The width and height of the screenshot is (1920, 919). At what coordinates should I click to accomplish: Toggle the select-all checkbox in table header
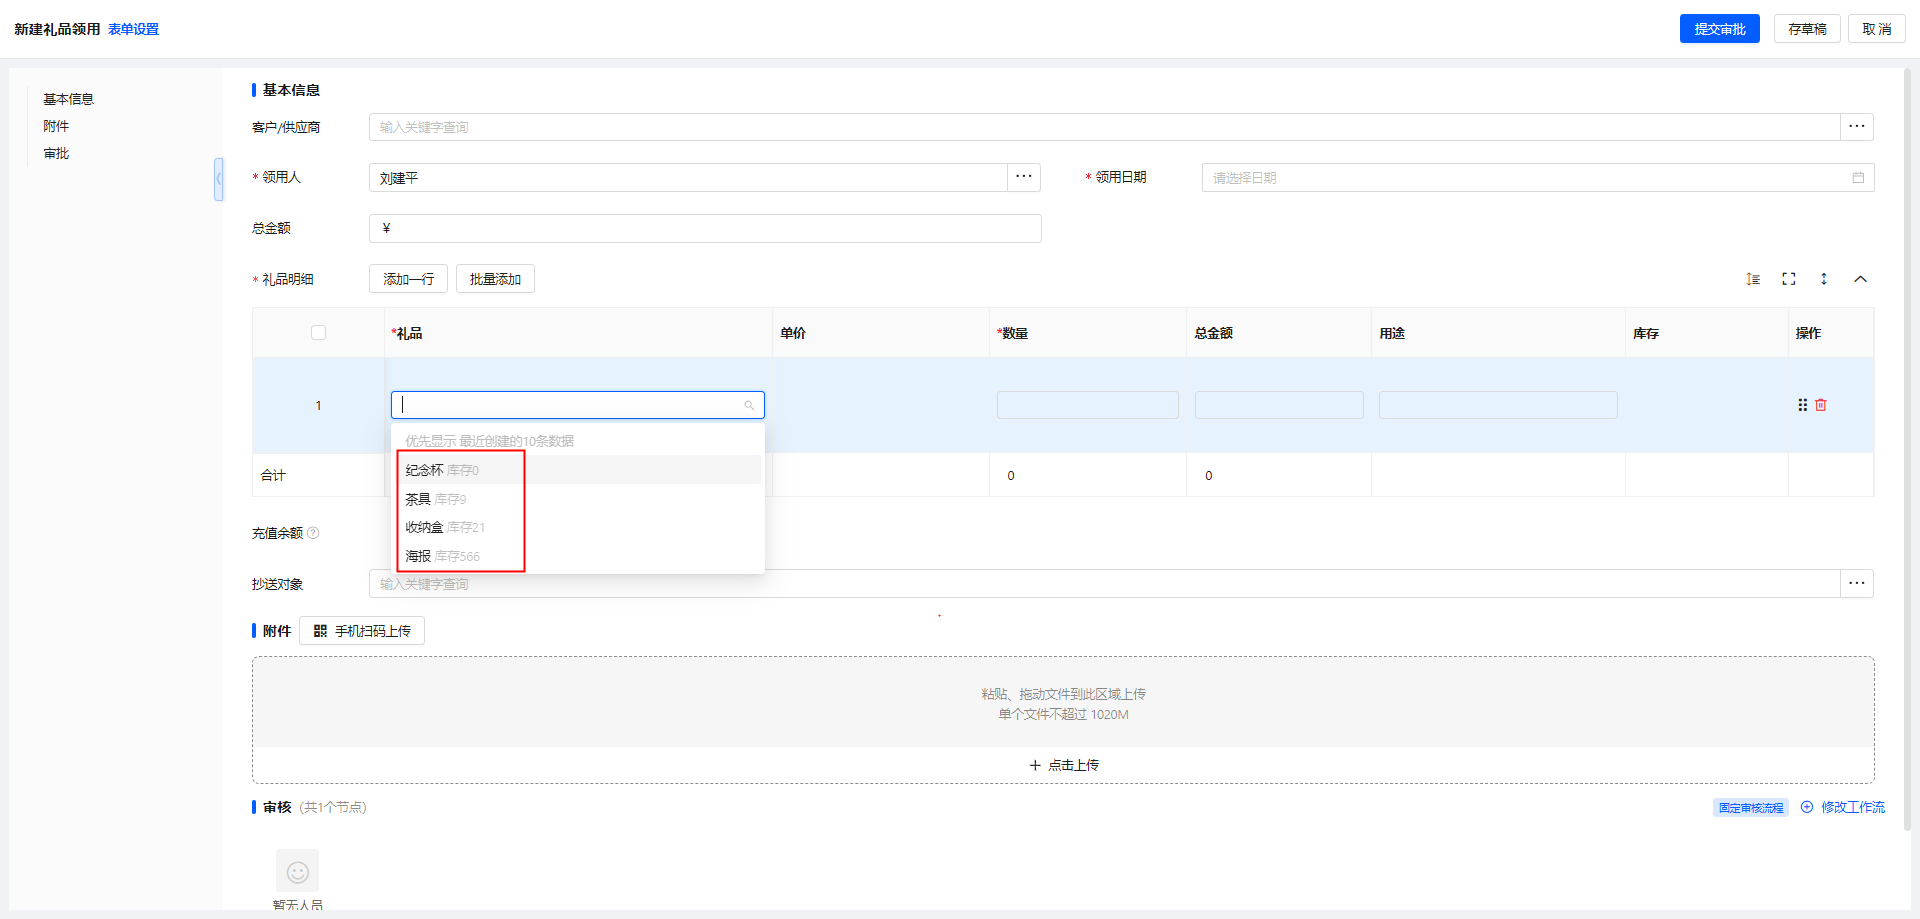pos(318,333)
